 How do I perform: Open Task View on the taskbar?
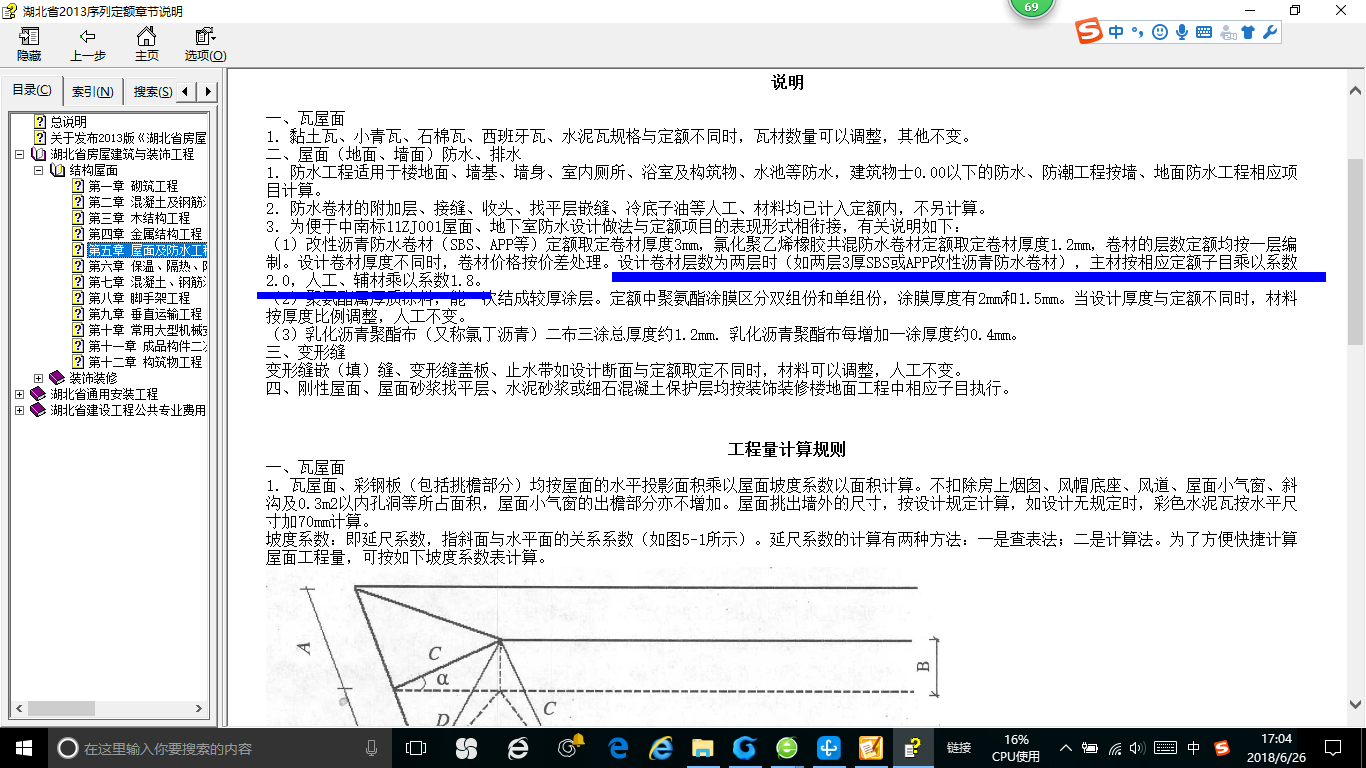[x=416, y=747]
